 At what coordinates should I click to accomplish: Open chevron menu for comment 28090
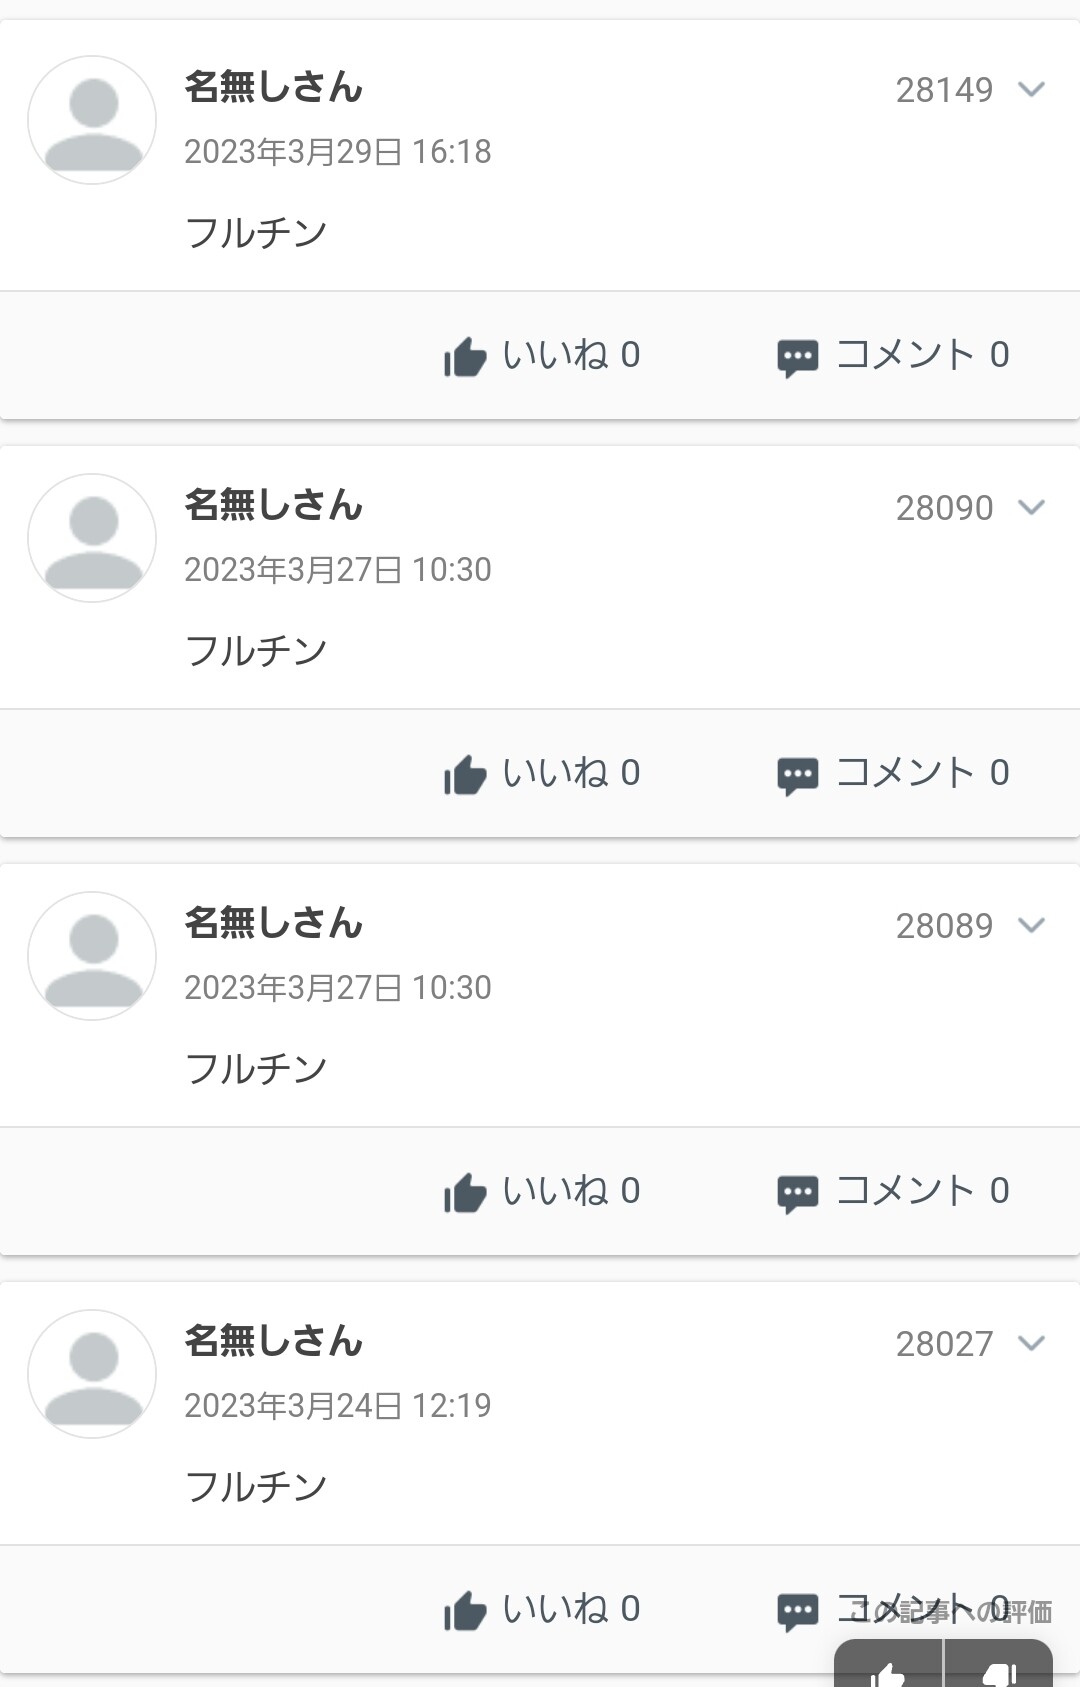point(1031,508)
